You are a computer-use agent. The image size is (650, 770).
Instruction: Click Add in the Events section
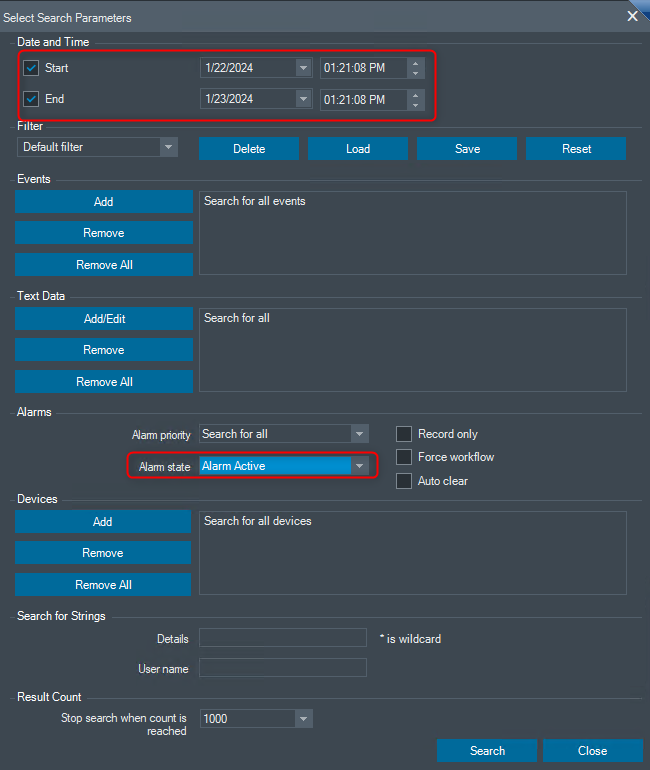[104, 202]
